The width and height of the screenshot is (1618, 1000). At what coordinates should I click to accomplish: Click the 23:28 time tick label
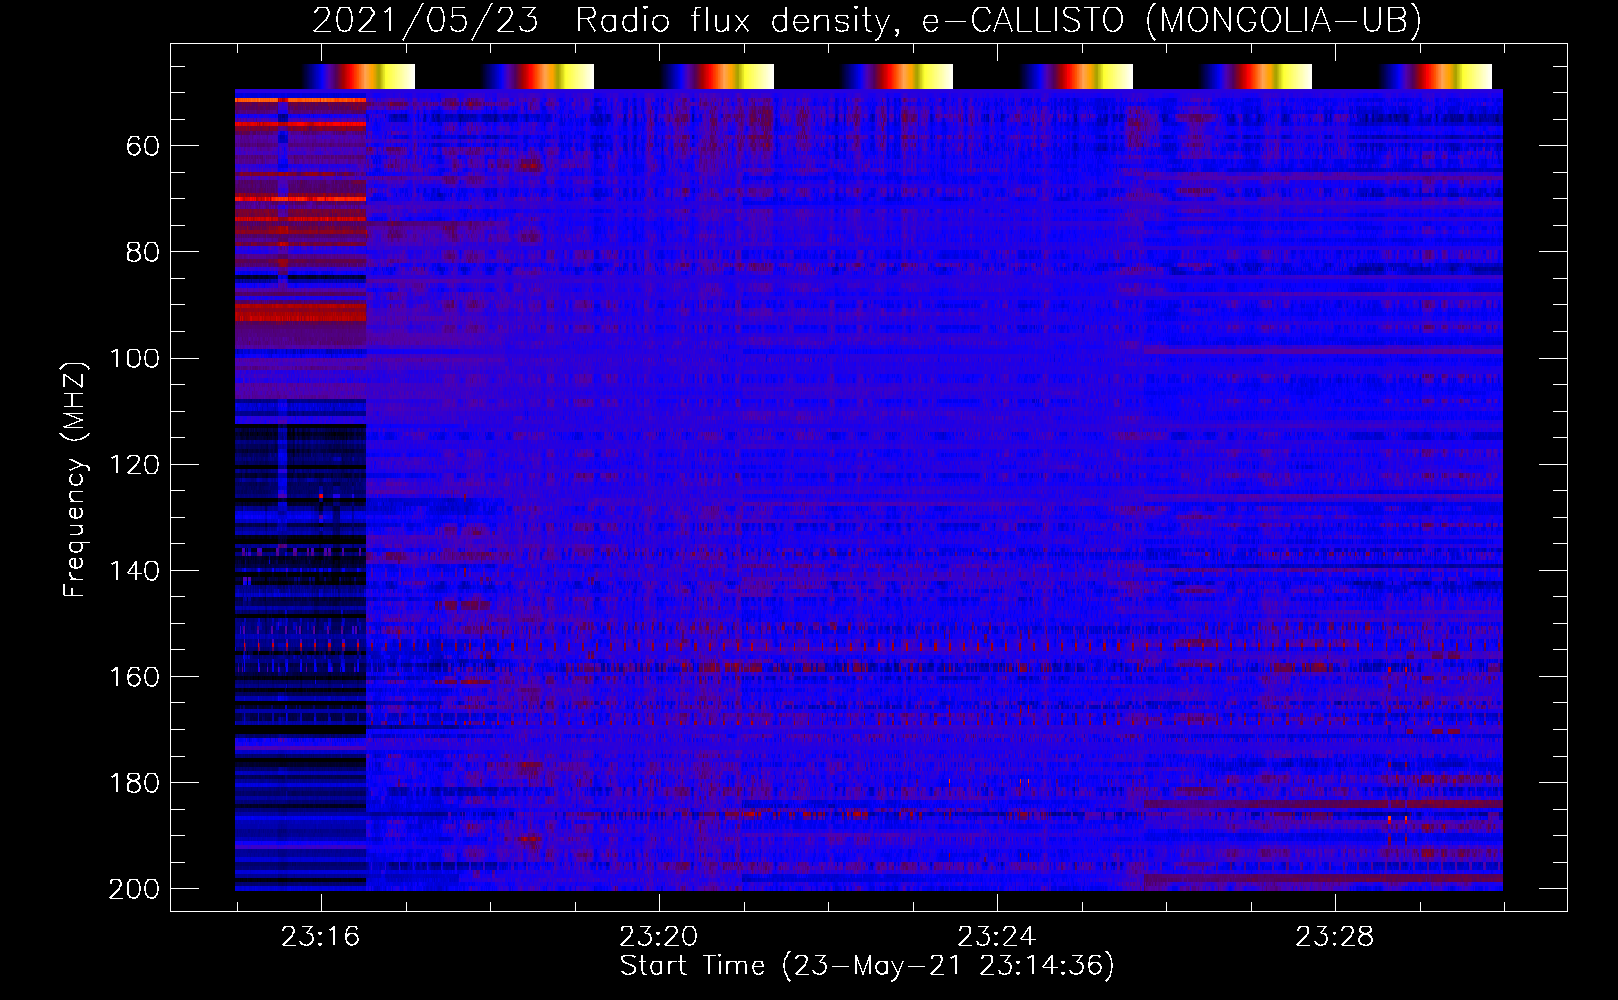pos(1334,937)
